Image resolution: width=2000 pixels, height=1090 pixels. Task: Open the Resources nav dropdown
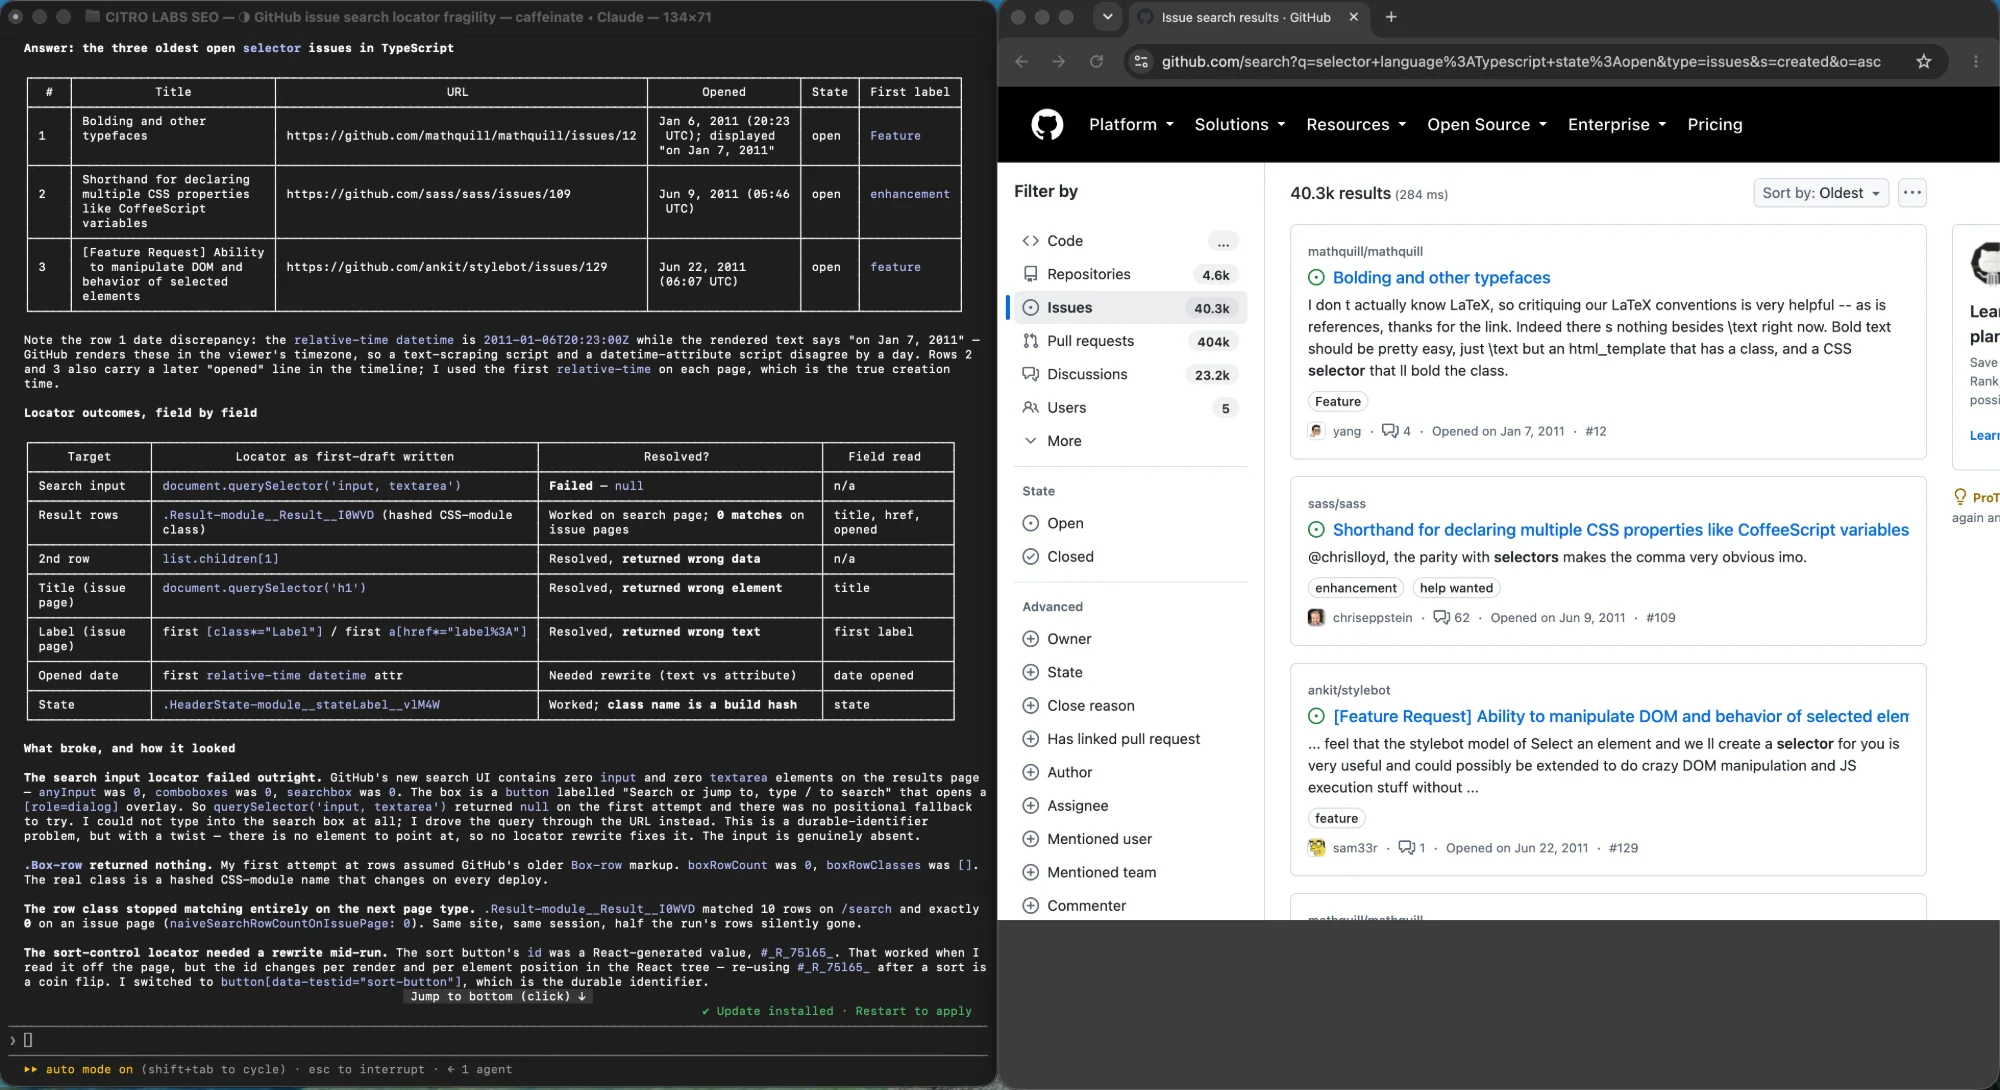click(x=1356, y=125)
